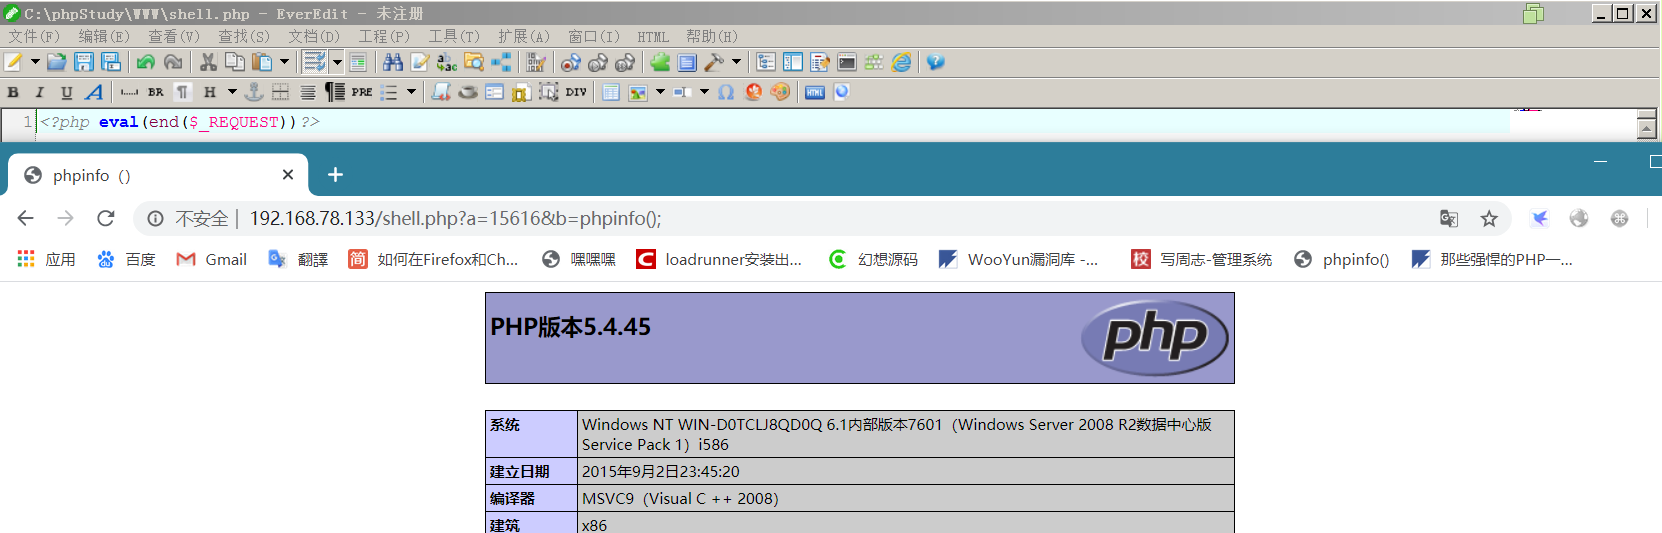
Task: Click the Redo arrow icon
Action: point(173,62)
